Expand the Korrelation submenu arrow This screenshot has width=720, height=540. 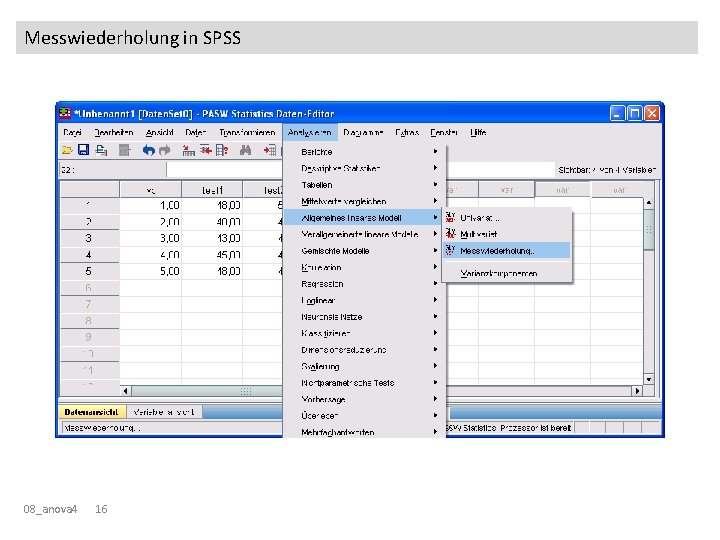pyautogui.click(x=435, y=267)
